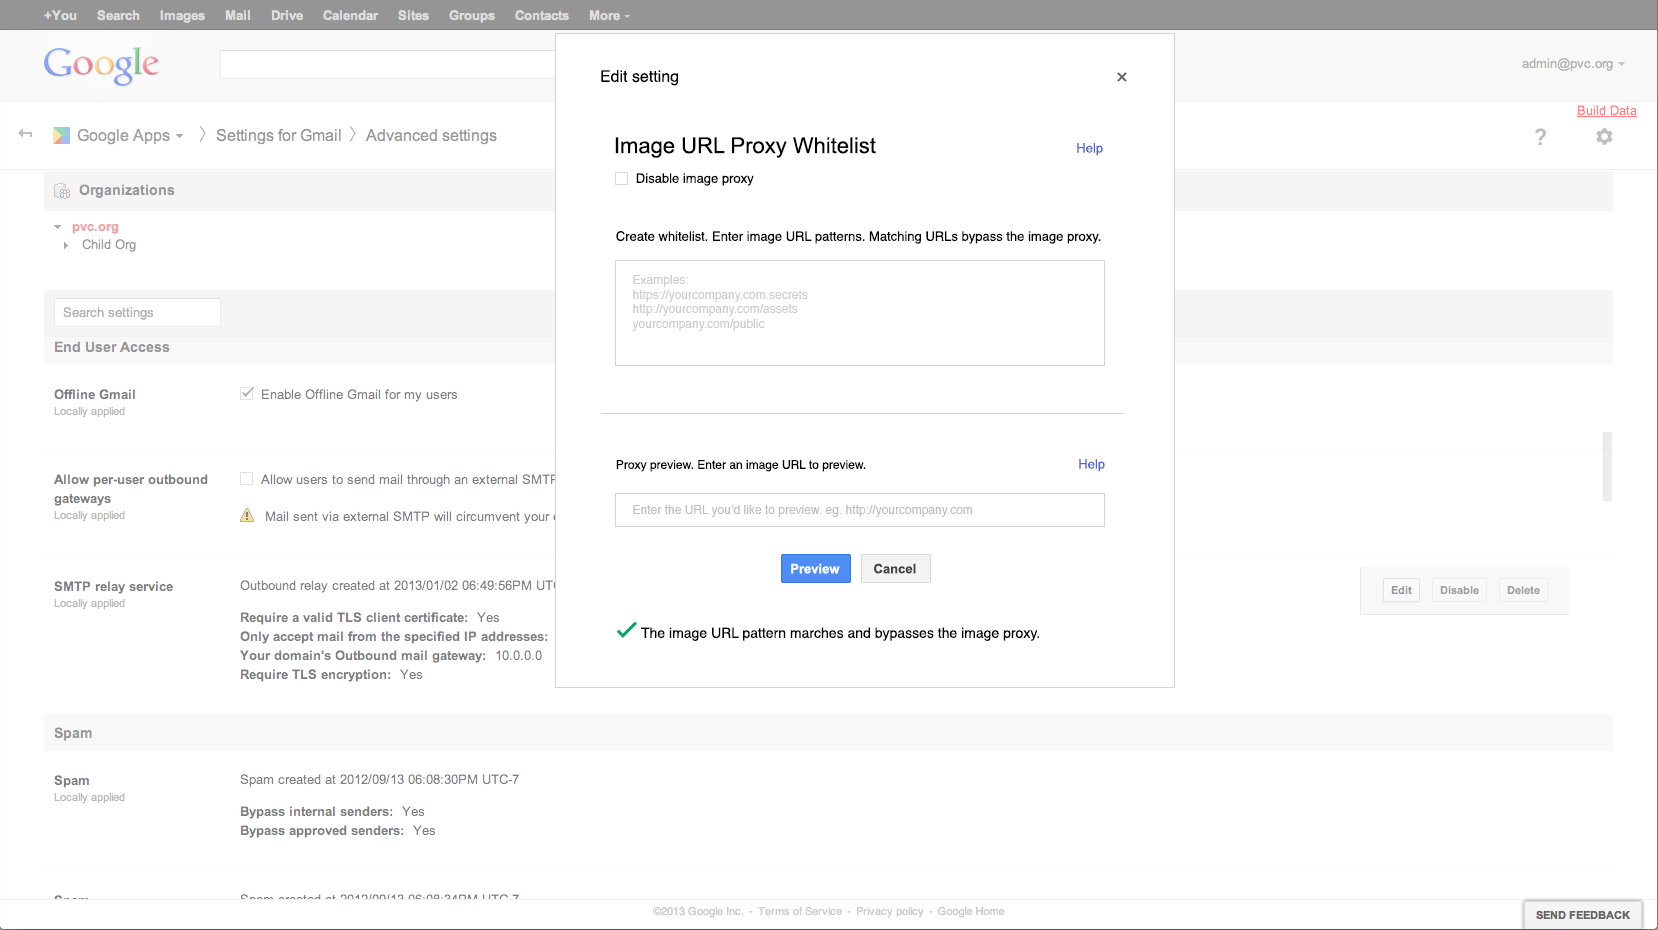This screenshot has height=930, width=1658.
Task: Click the Spam section heading
Action: point(73,733)
